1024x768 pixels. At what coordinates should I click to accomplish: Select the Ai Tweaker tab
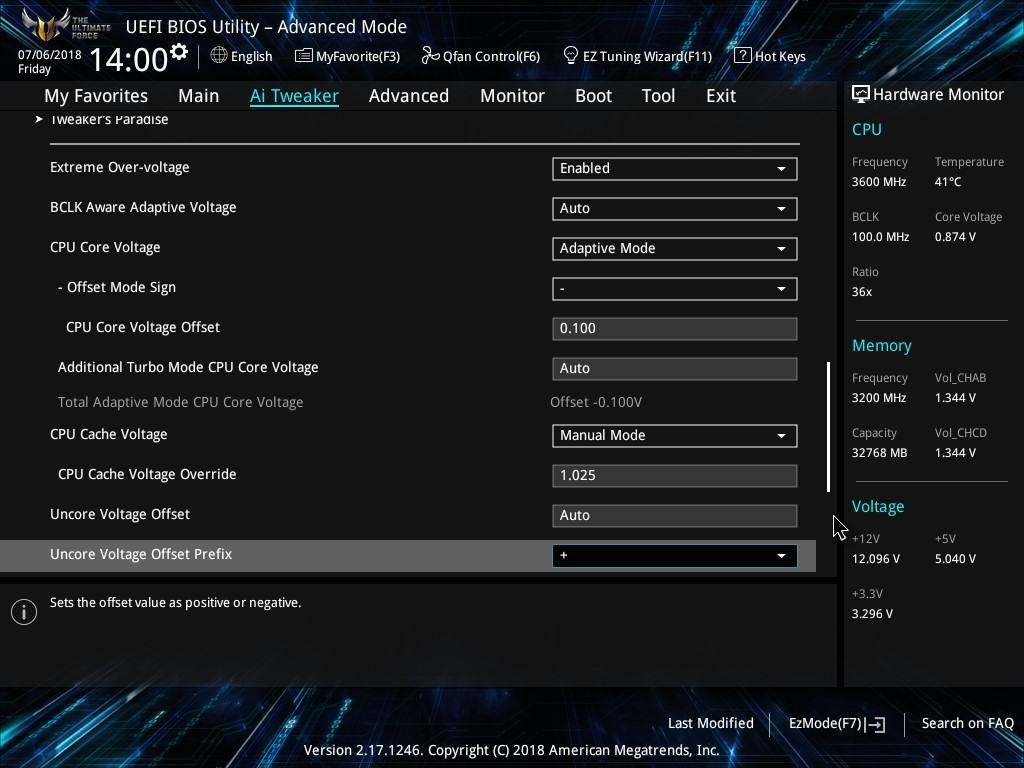point(294,96)
